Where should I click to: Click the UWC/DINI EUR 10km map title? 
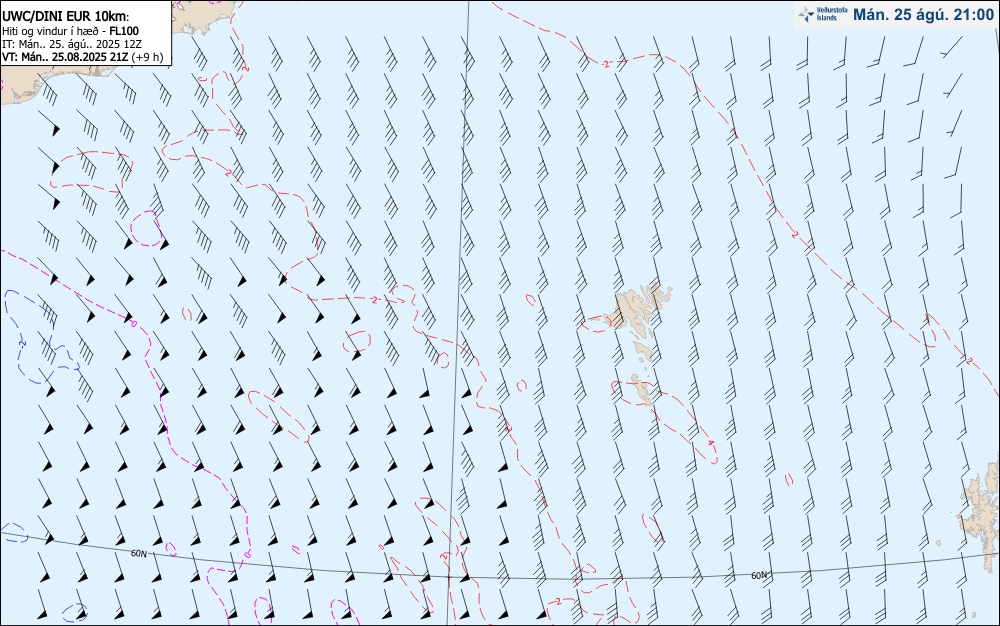tap(65, 17)
